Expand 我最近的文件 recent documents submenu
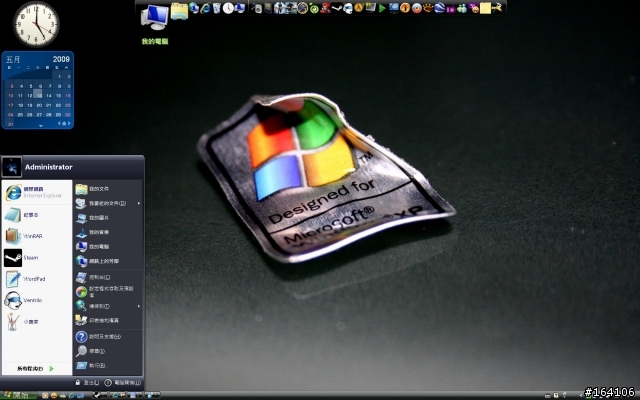This screenshot has width=640, height=400. coord(108,203)
